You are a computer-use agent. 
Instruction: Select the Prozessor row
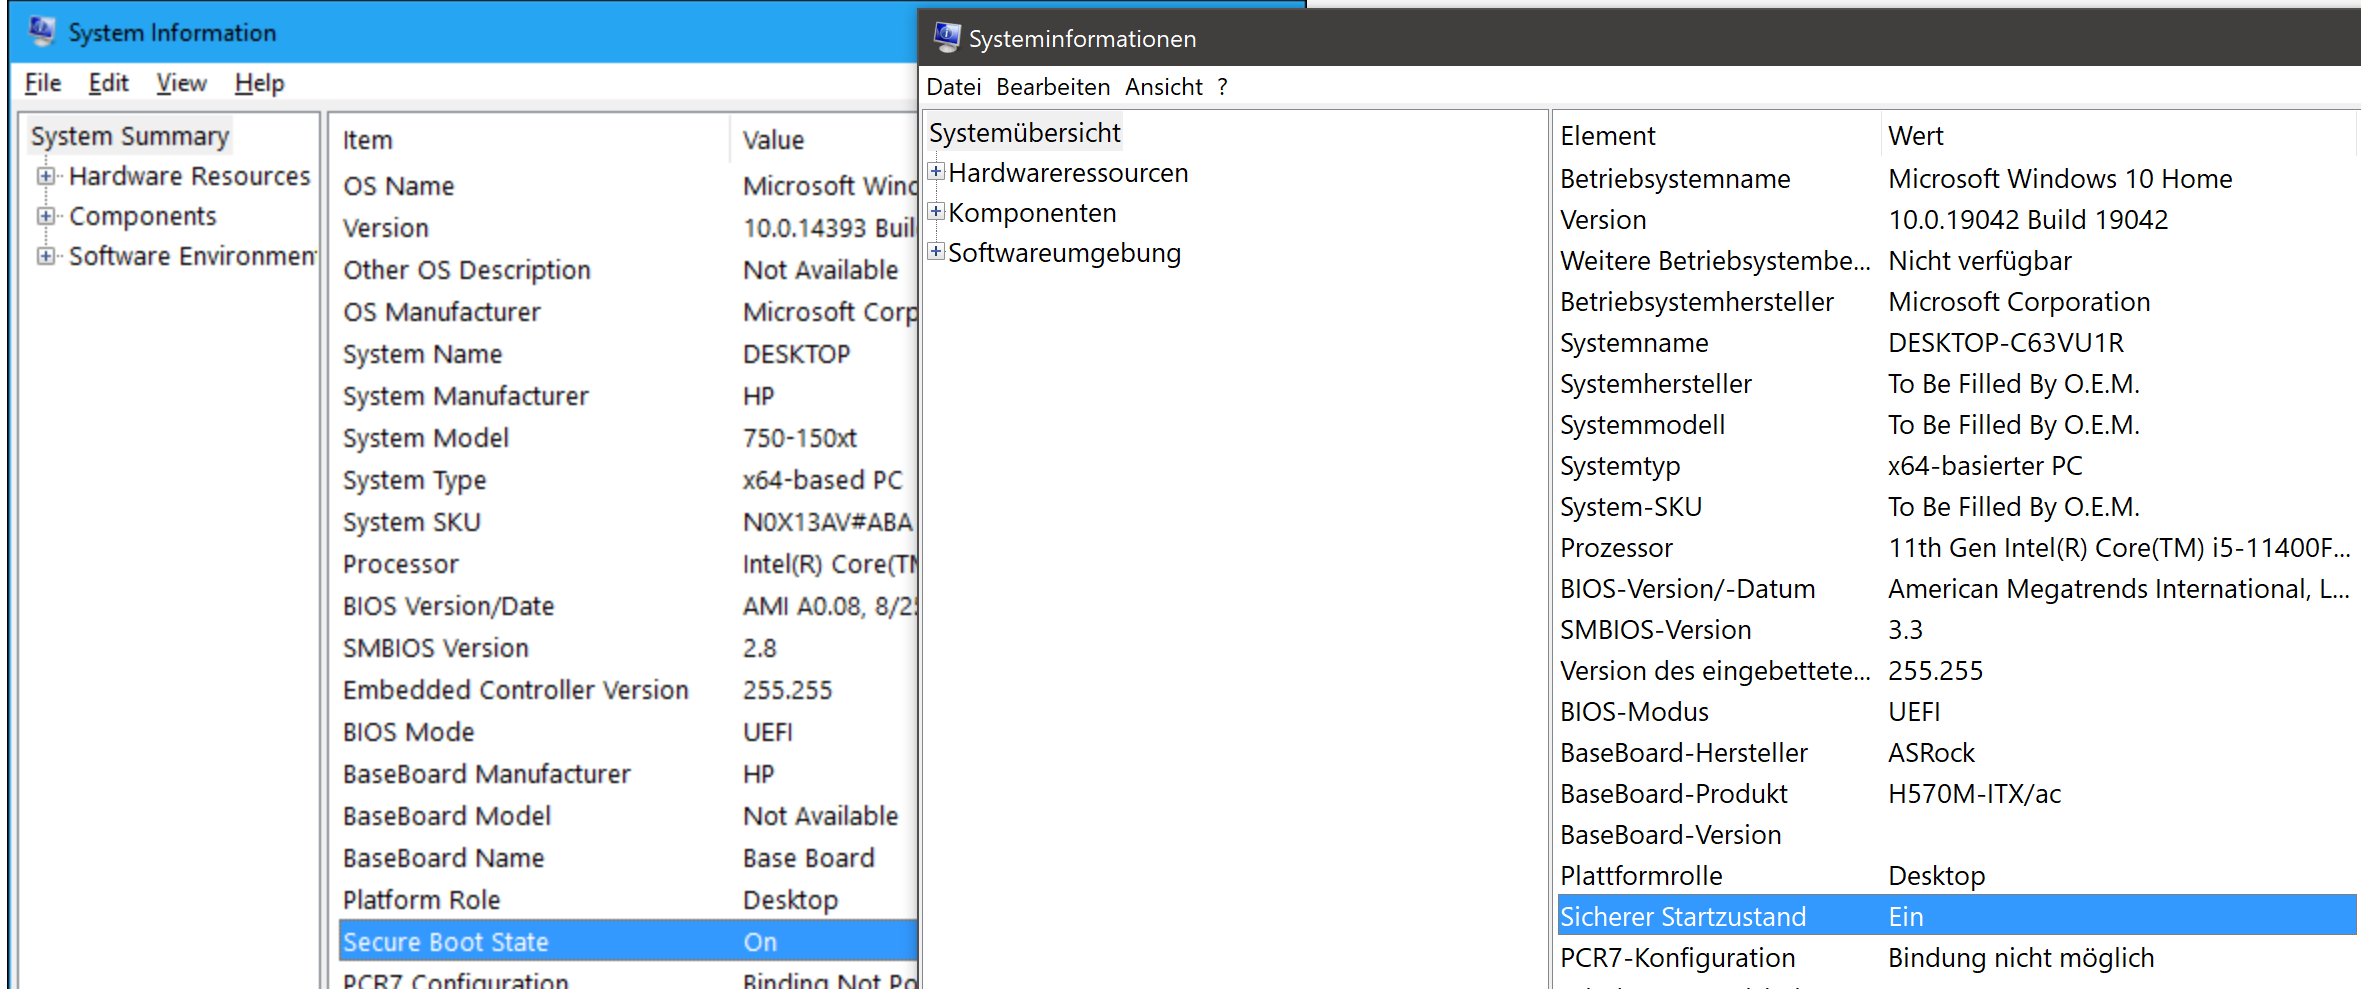[1957, 548]
